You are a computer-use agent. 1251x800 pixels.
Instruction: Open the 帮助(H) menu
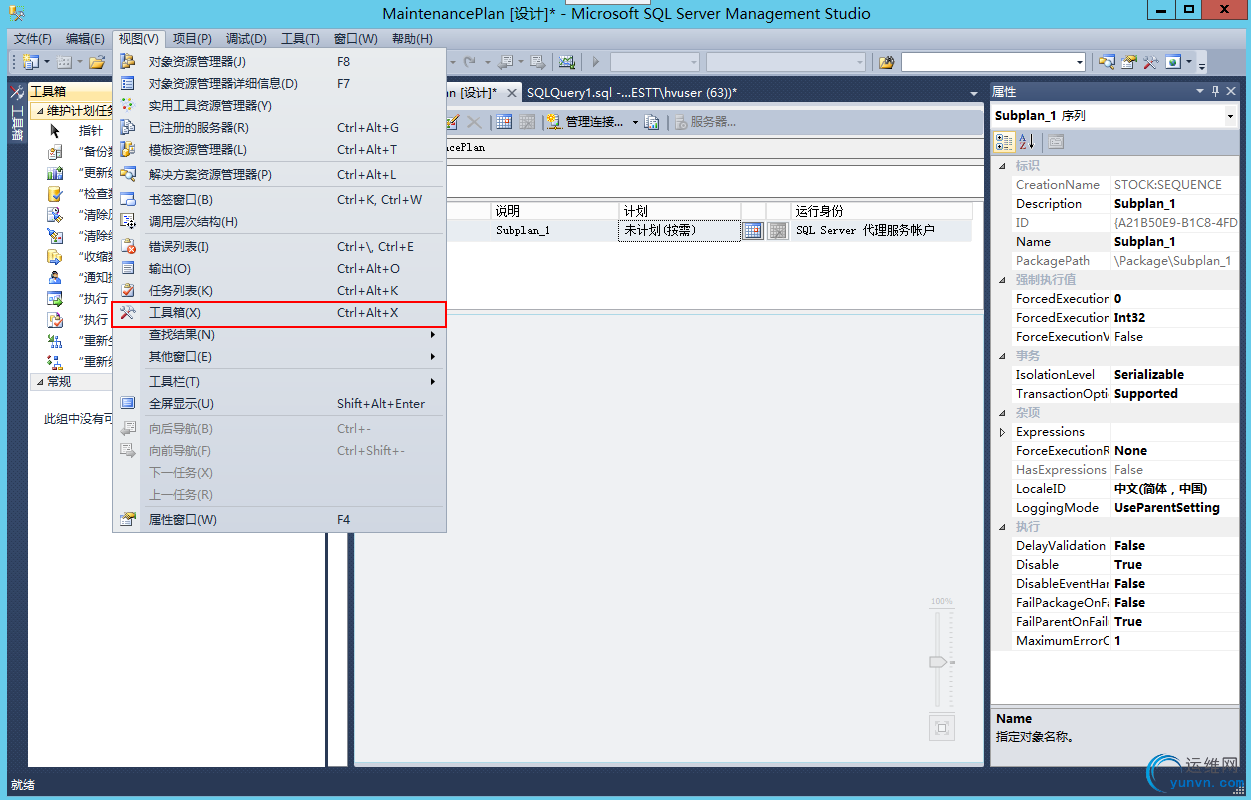click(412, 39)
